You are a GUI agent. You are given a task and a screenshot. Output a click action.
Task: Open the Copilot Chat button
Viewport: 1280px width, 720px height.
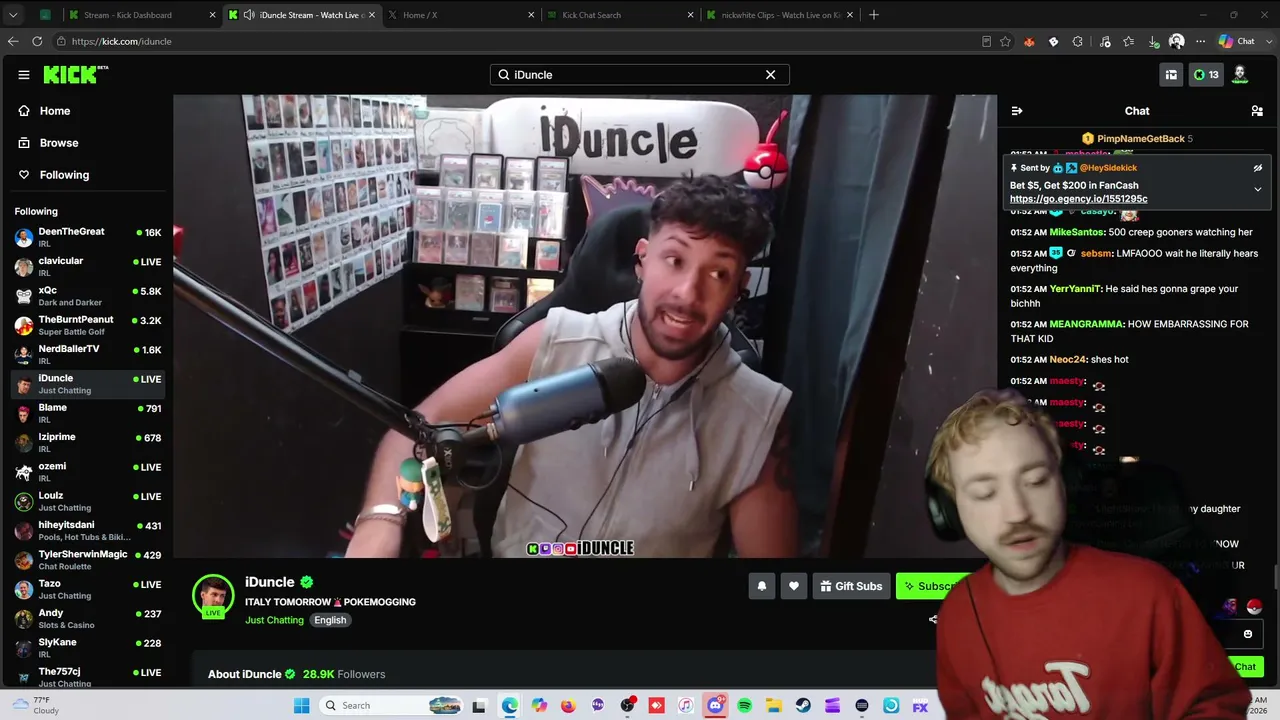(x=1237, y=41)
